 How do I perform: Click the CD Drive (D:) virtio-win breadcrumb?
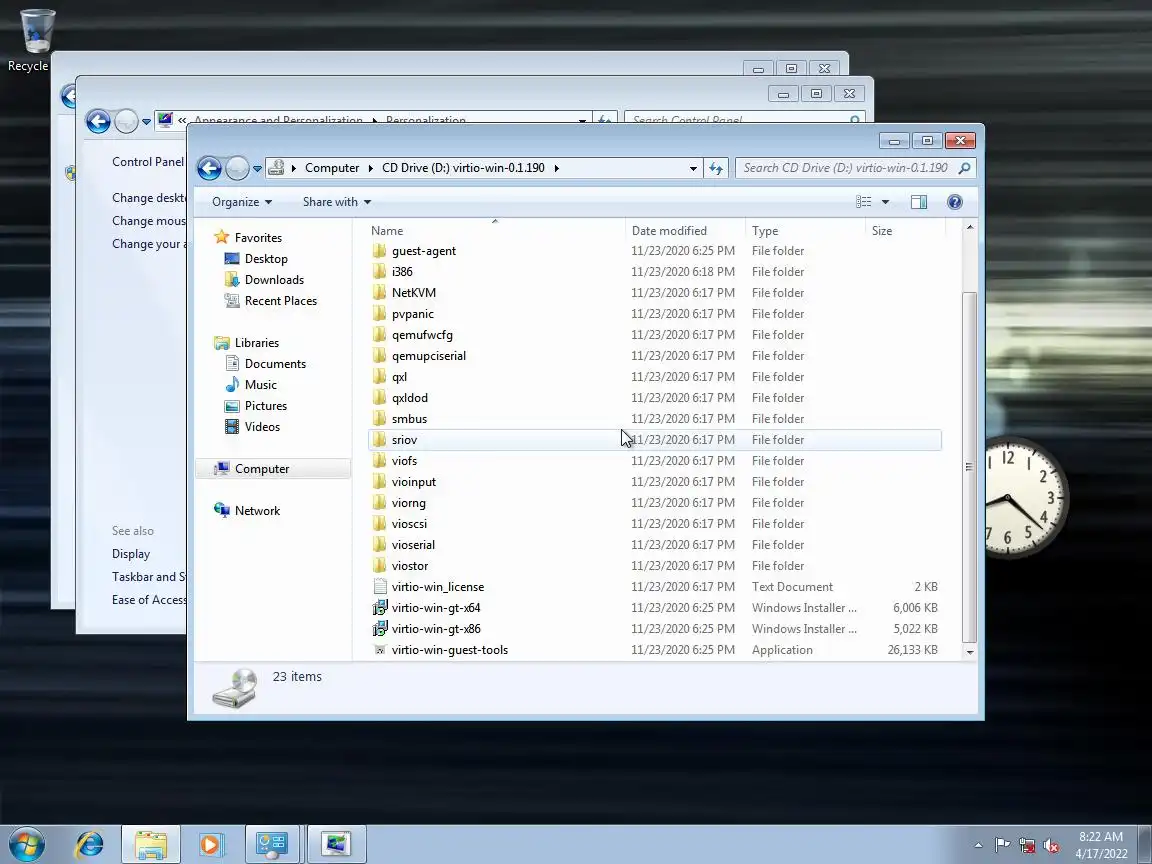(x=463, y=168)
